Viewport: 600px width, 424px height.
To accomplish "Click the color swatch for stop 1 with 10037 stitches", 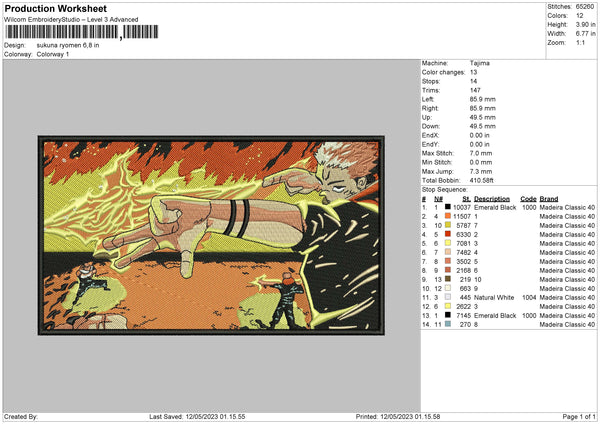I will click(x=447, y=207).
